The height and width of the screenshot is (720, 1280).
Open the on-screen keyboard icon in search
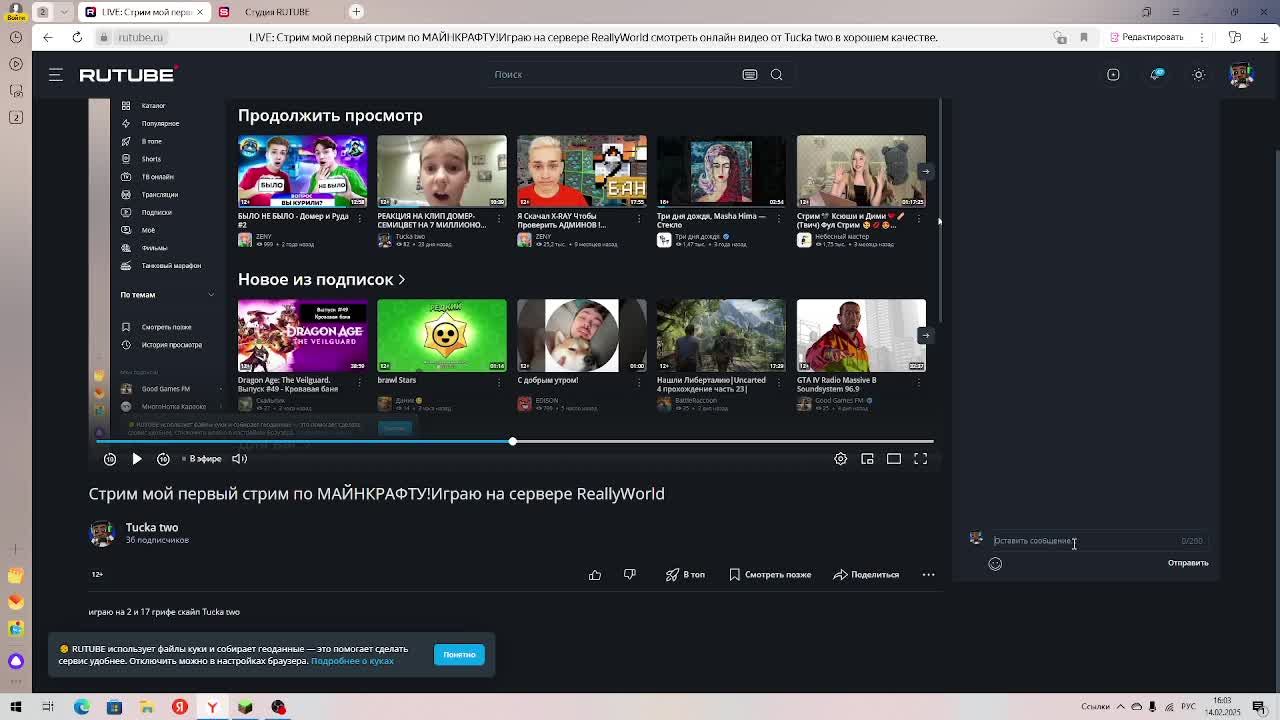click(x=749, y=75)
